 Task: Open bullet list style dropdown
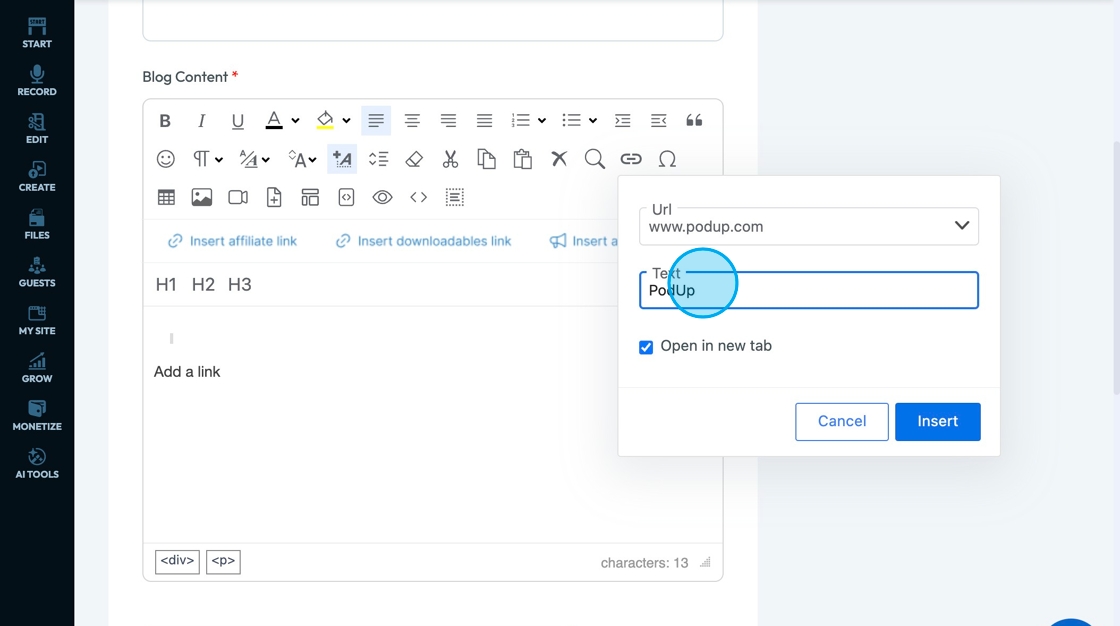pyautogui.click(x=593, y=121)
